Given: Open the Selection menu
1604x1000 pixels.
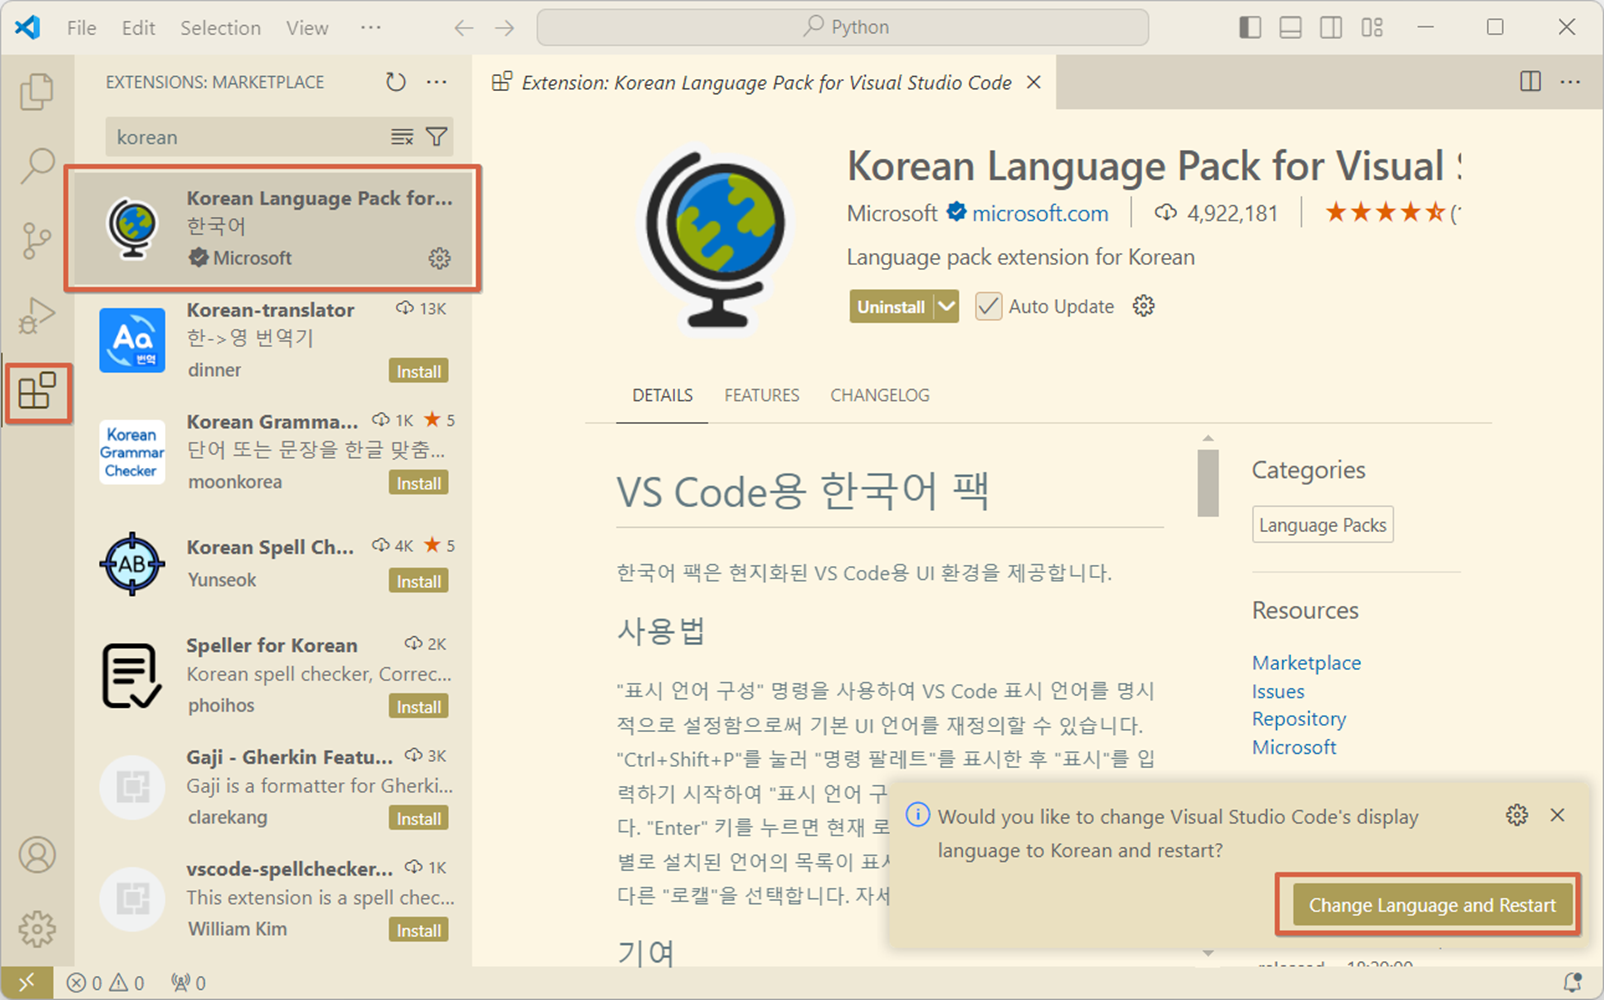Looking at the screenshot, I should point(220,28).
